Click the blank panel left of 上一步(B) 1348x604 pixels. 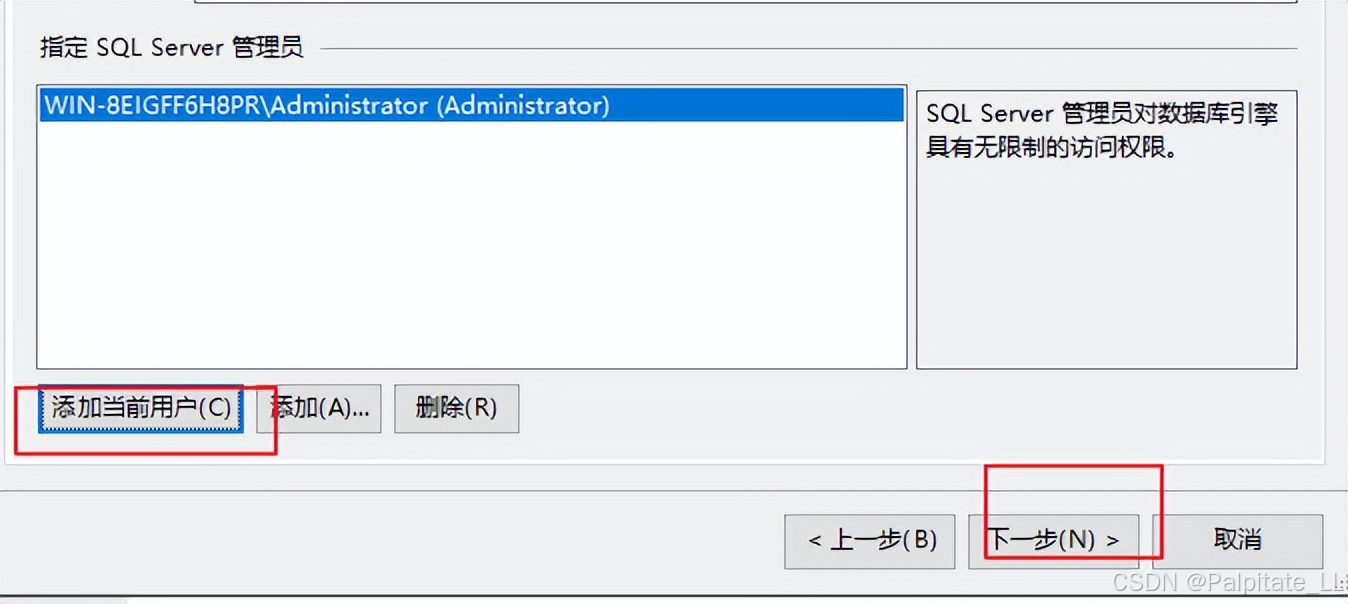coord(500,540)
